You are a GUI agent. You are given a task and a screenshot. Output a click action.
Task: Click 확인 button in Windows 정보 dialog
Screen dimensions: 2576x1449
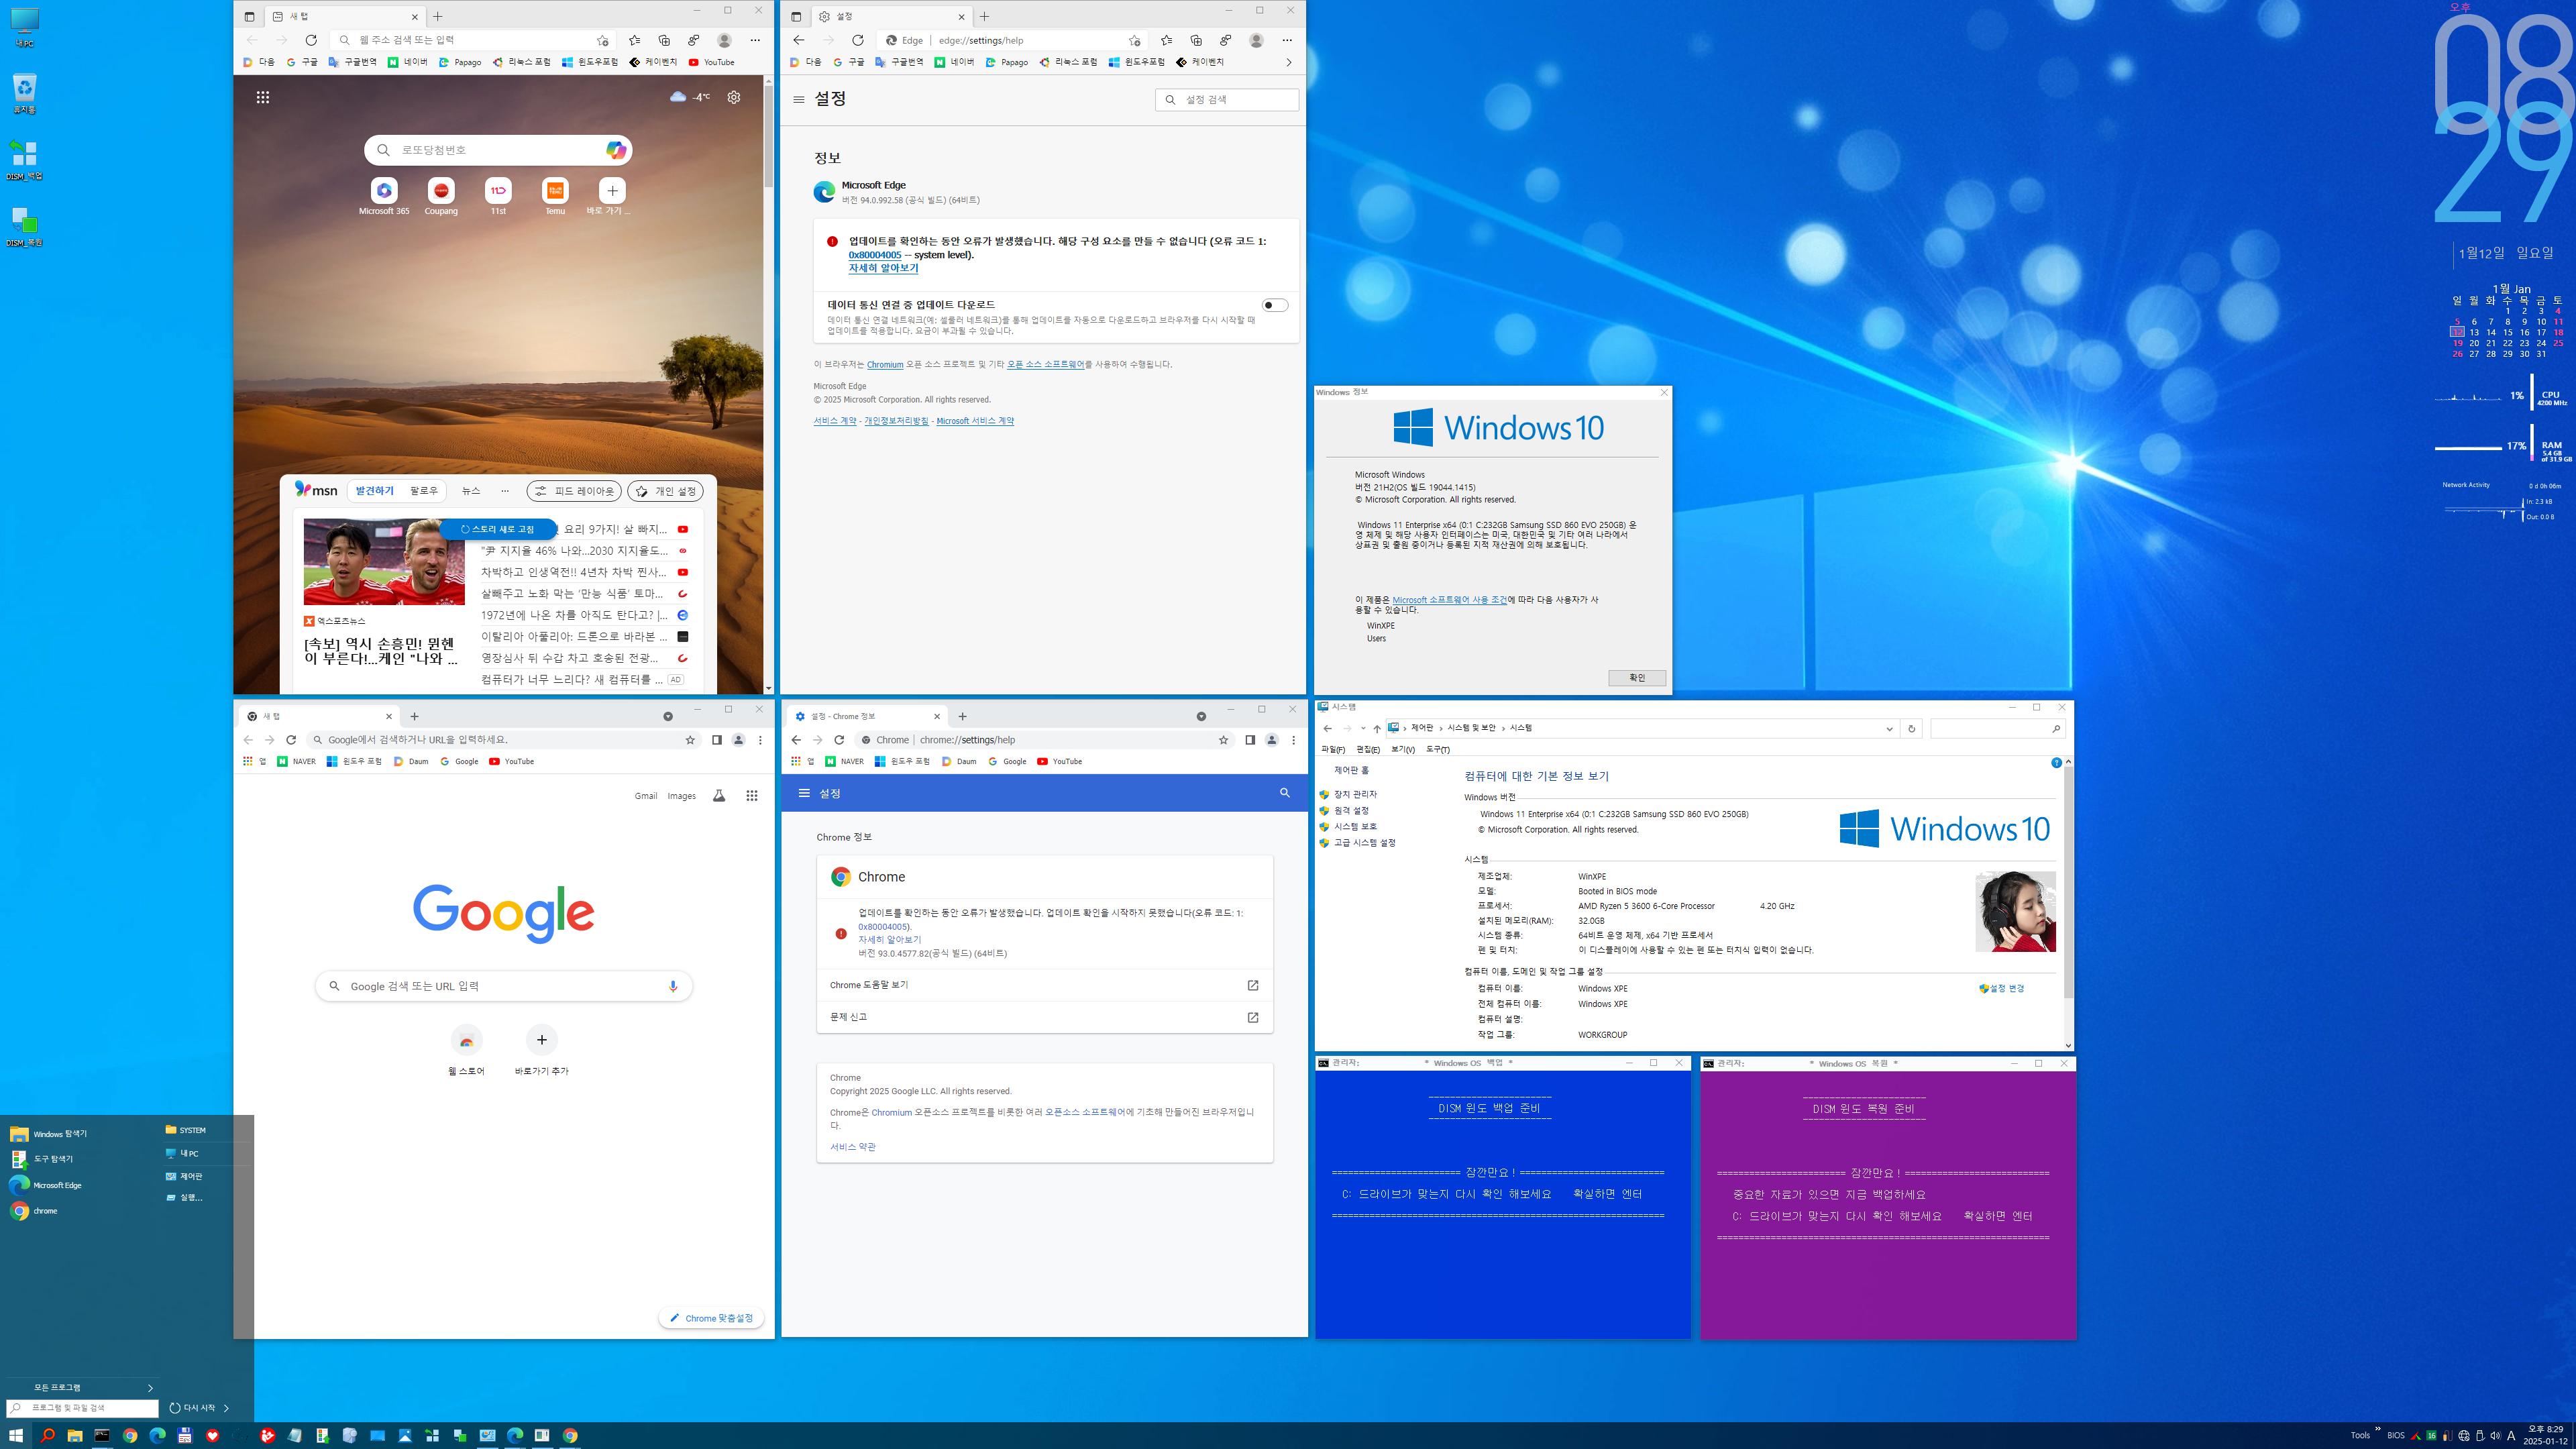[x=1637, y=678]
